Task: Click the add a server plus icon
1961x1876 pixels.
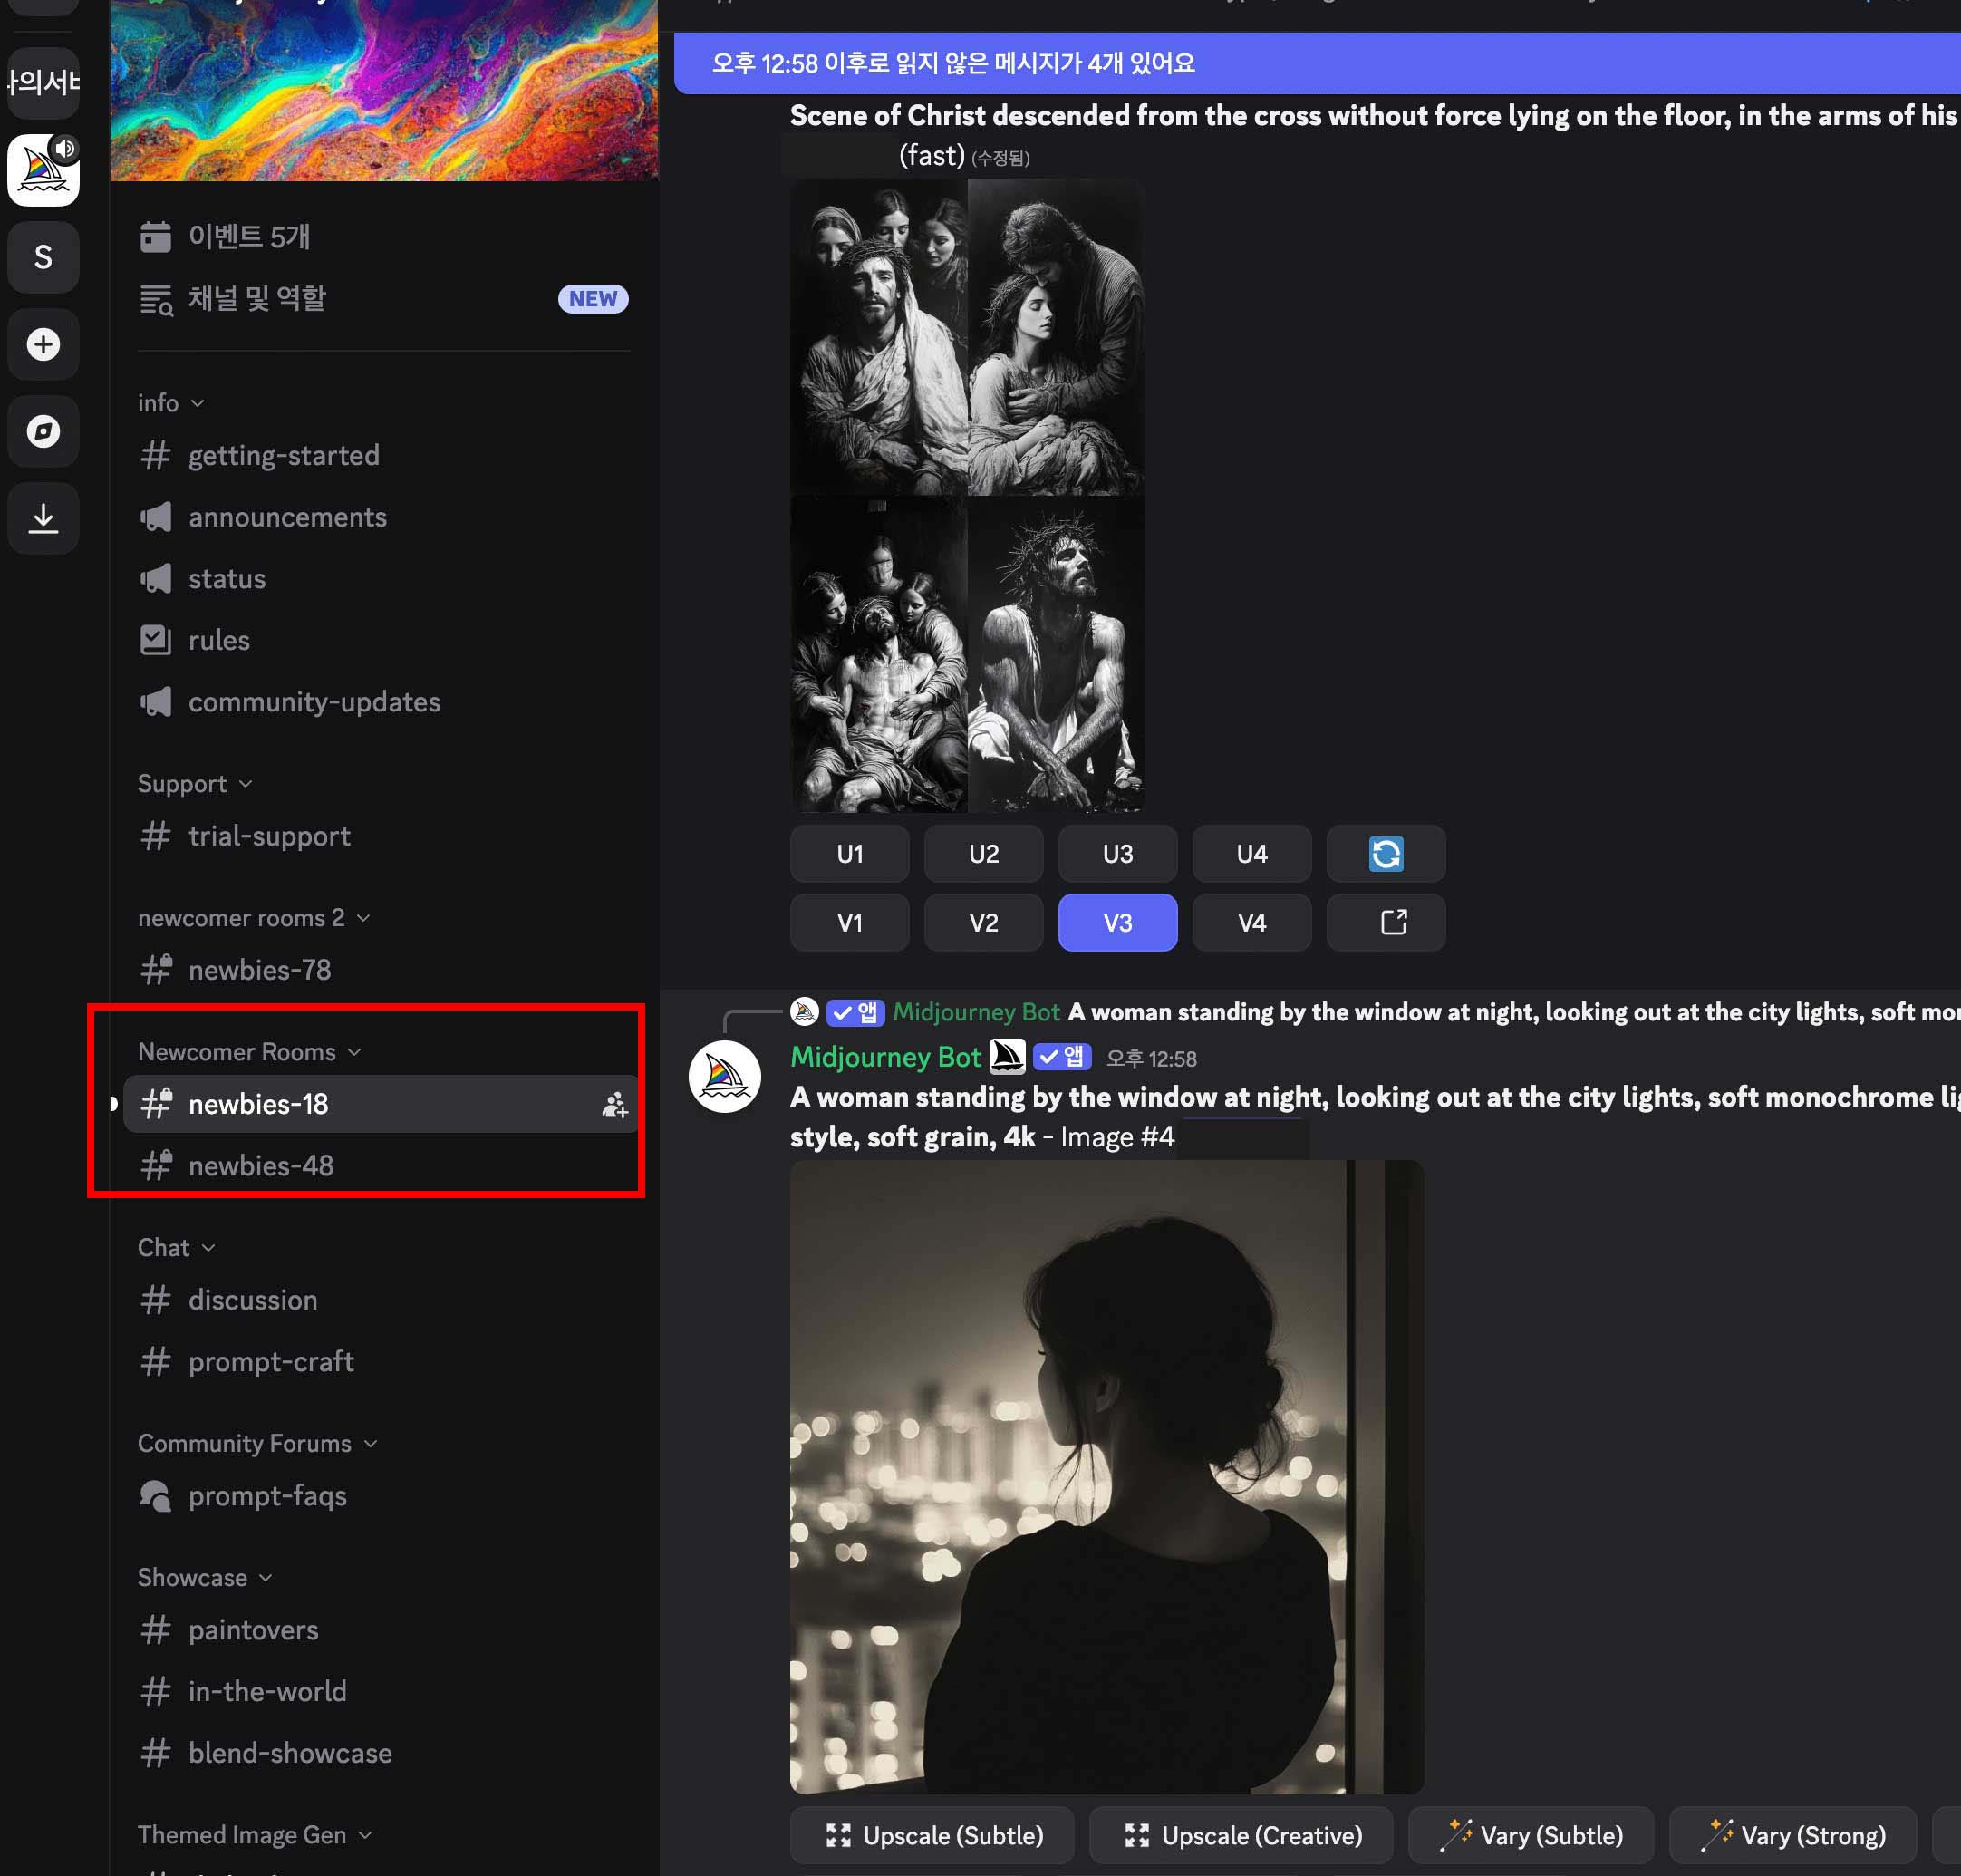Action: 43,344
